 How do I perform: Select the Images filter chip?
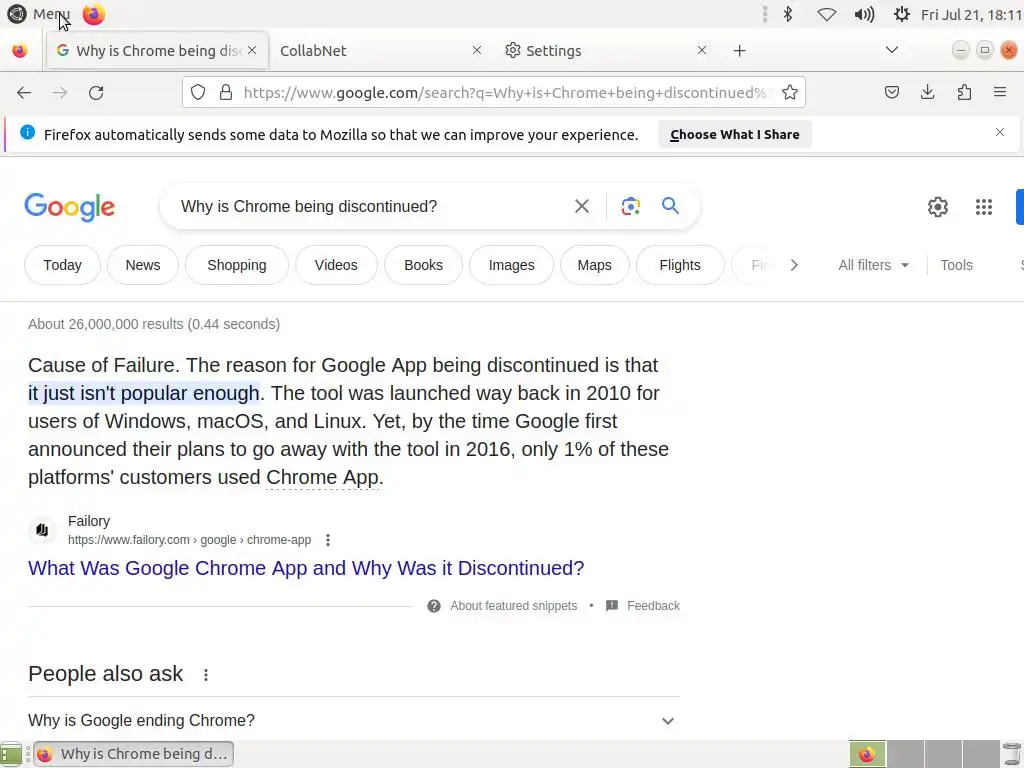(x=511, y=265)
